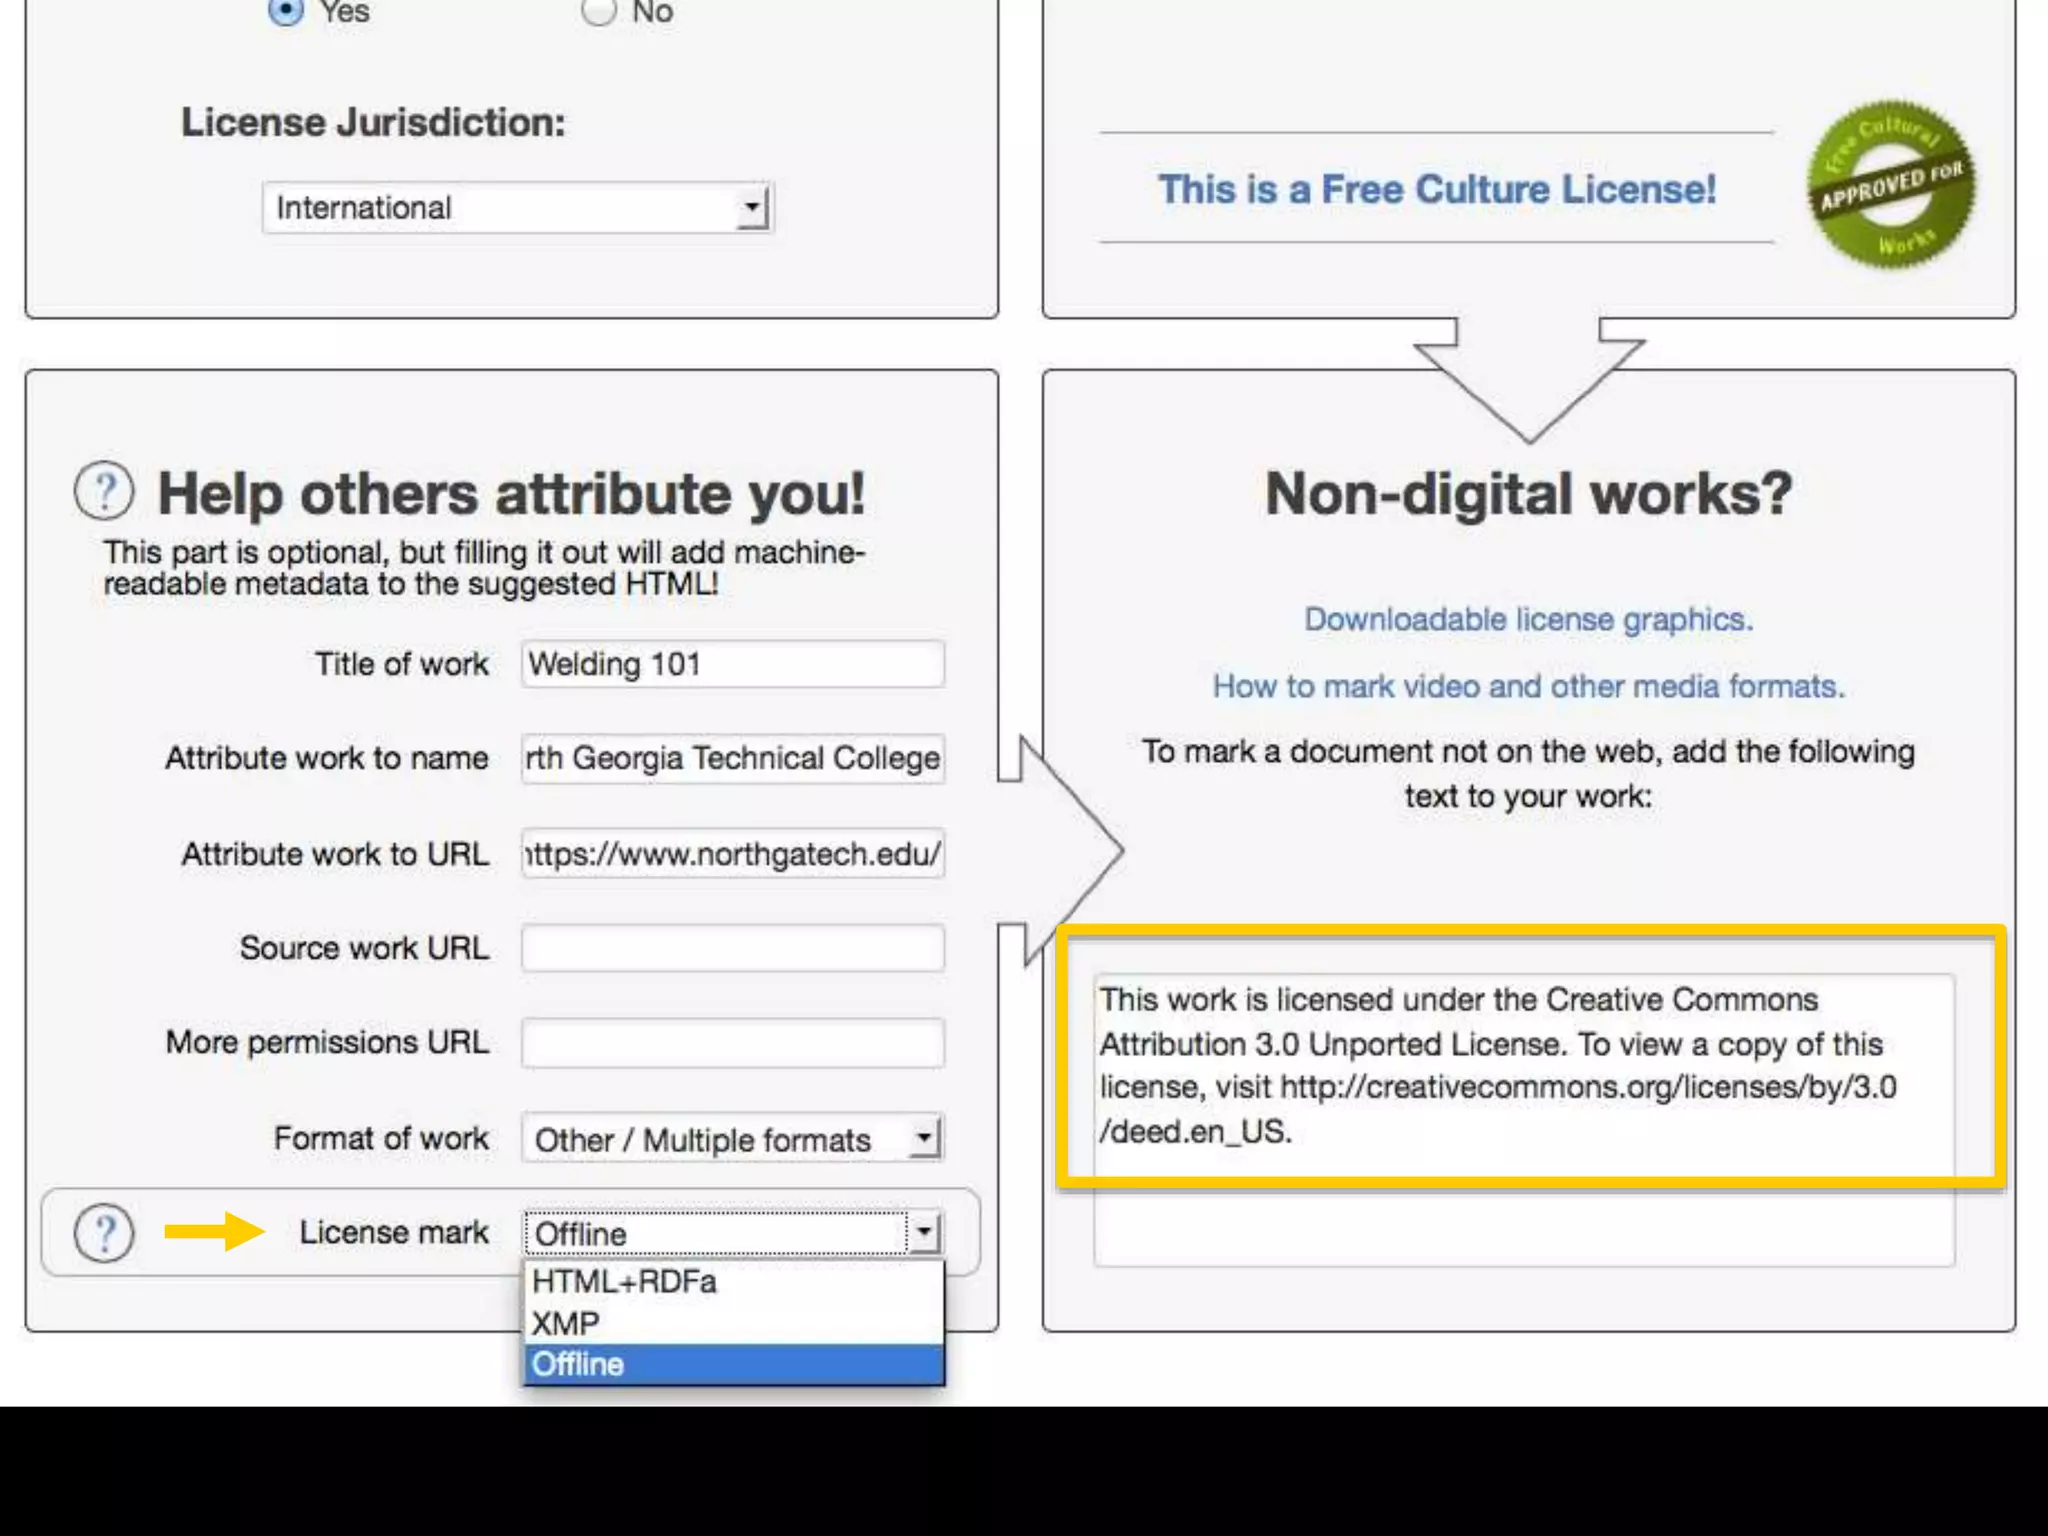Click the Attribute work to URL field

point(732,854)
